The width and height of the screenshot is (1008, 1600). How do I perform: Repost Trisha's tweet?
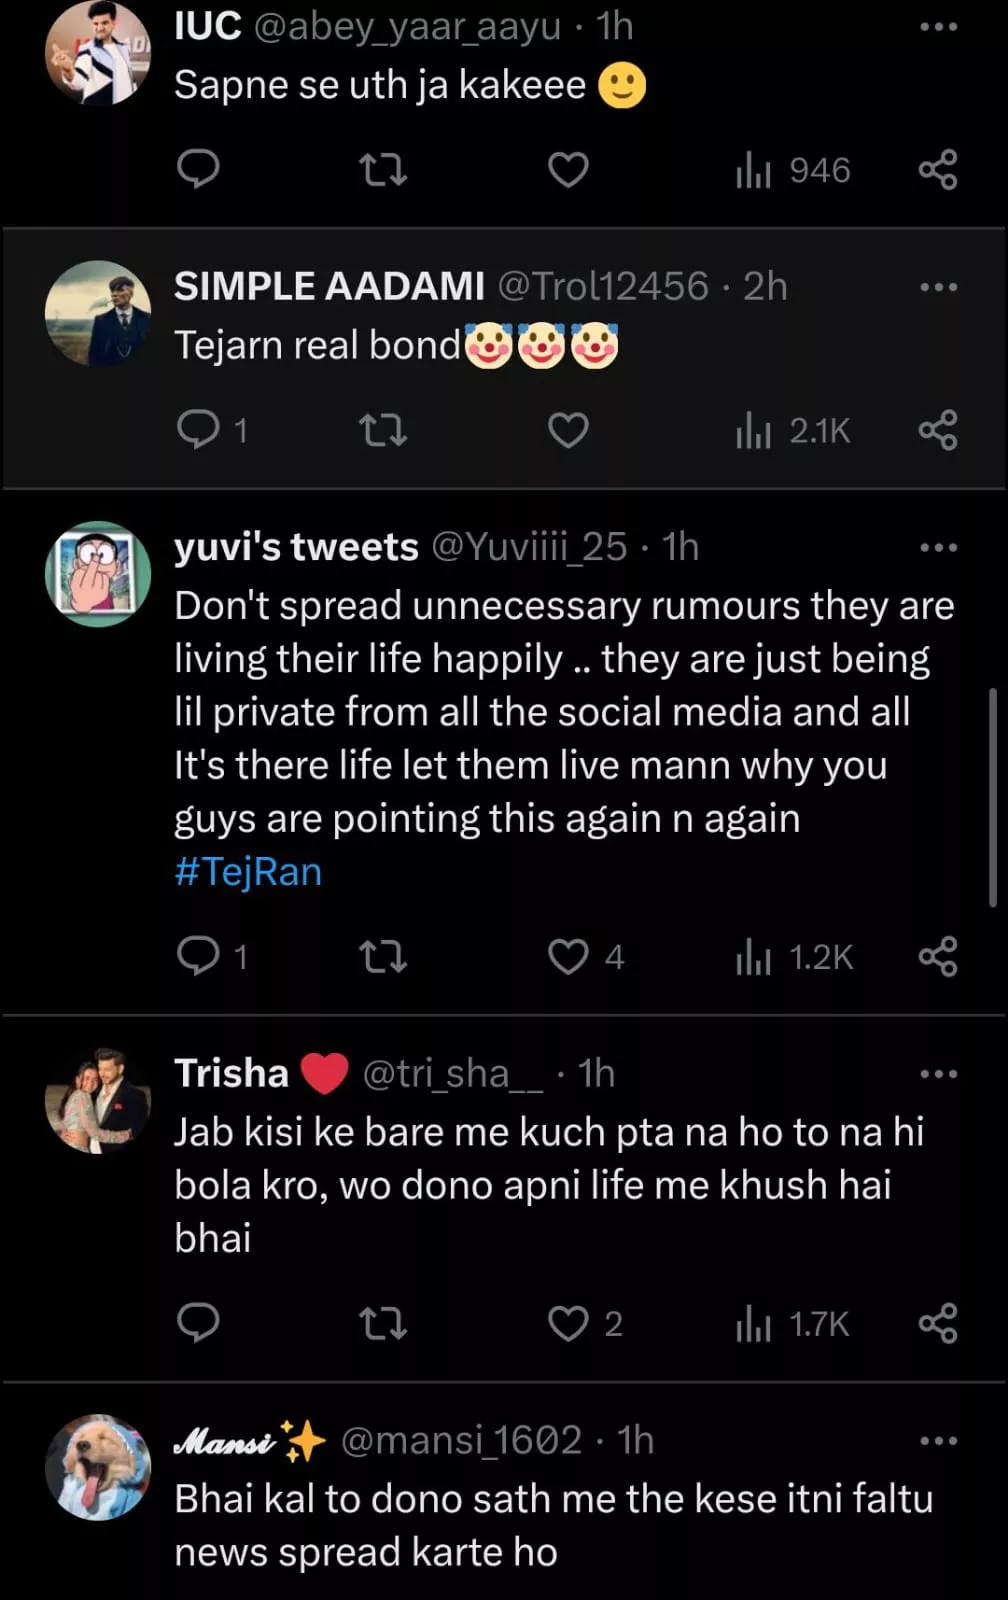pos(382,1324)
